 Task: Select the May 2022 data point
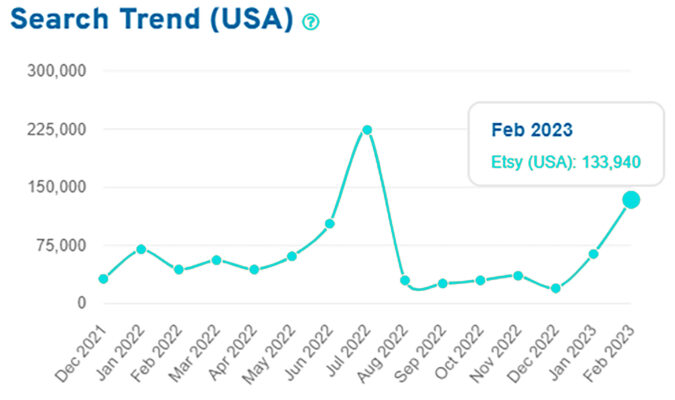coord(292,256)
